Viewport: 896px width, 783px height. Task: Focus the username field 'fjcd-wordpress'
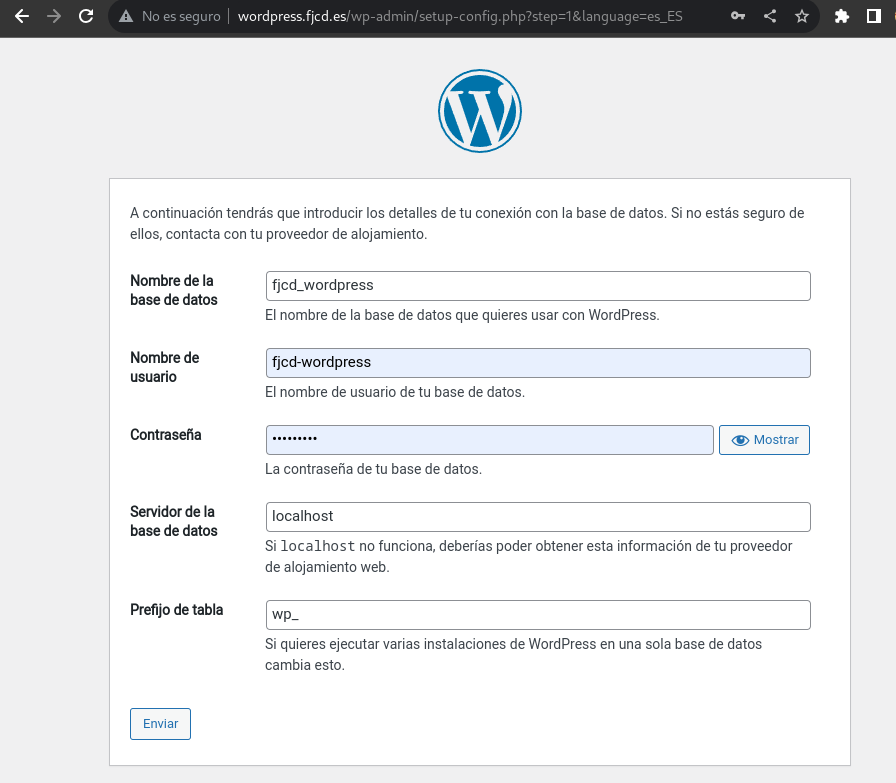tap(538, 363)
